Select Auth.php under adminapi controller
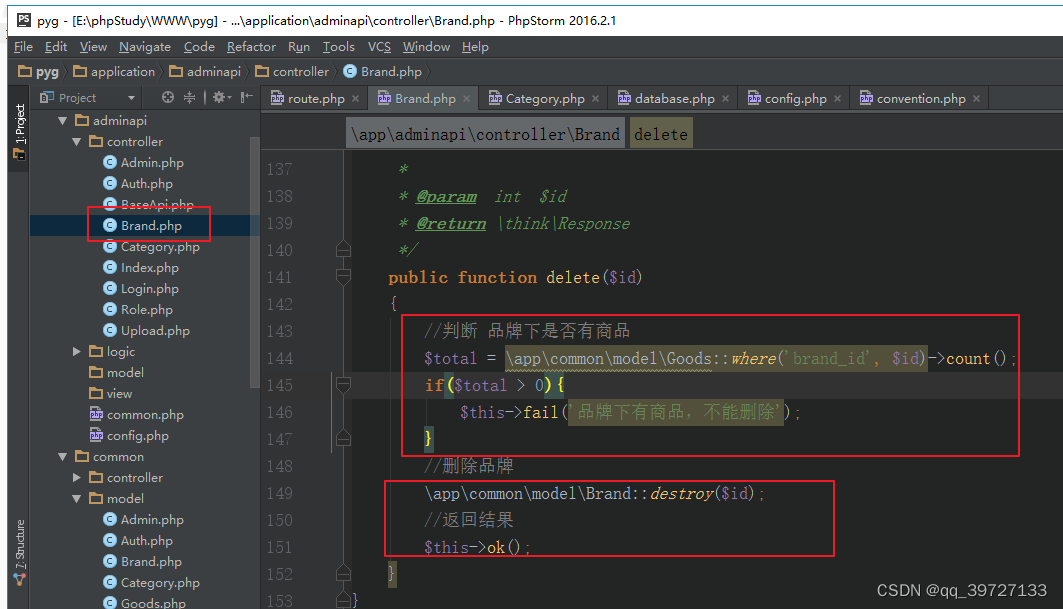This screenshot has width=1063, height=609. (x=138, y=184)
